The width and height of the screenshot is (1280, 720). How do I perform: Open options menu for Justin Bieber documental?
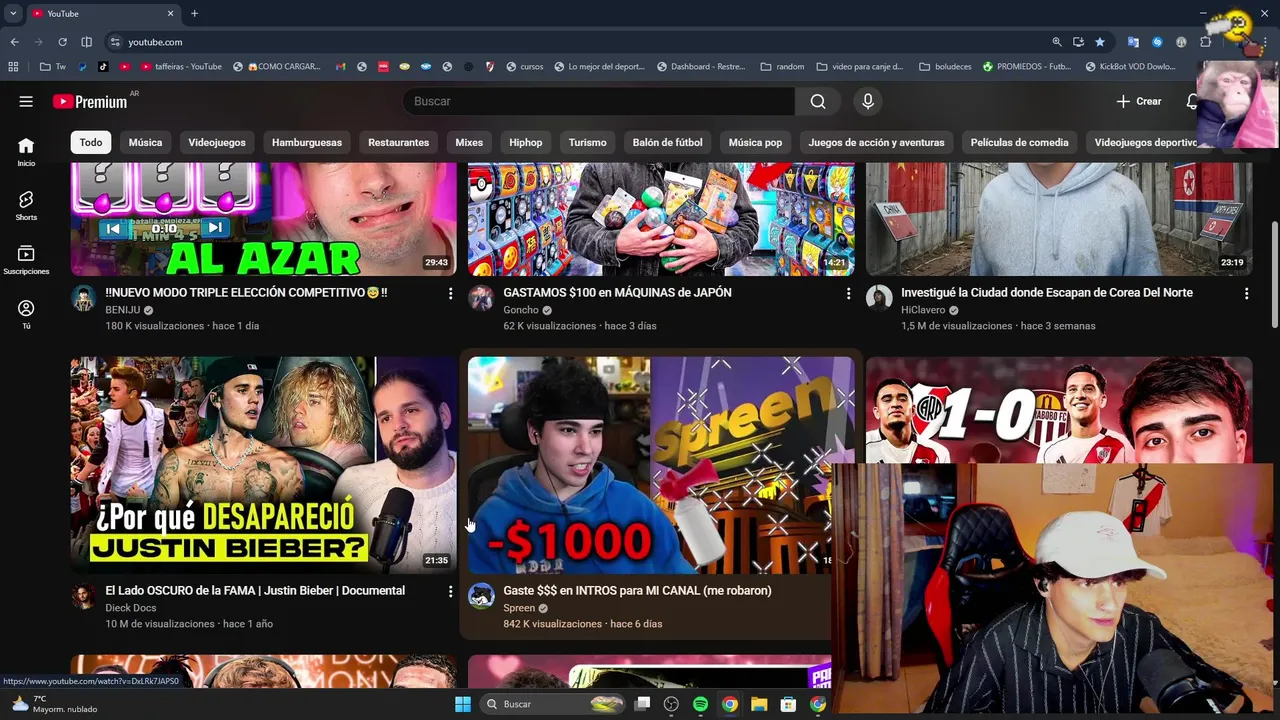click(450, 591)
